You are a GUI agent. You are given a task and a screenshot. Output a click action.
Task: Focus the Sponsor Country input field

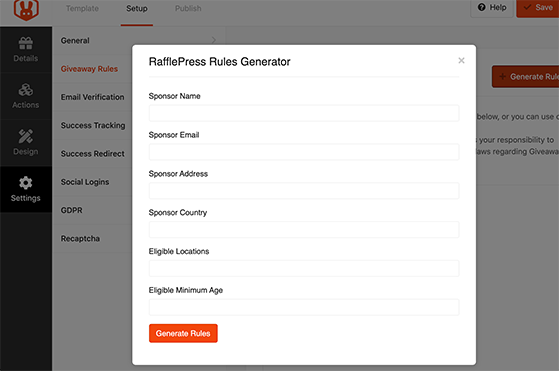pyautogui.click(x=304, y=230)
